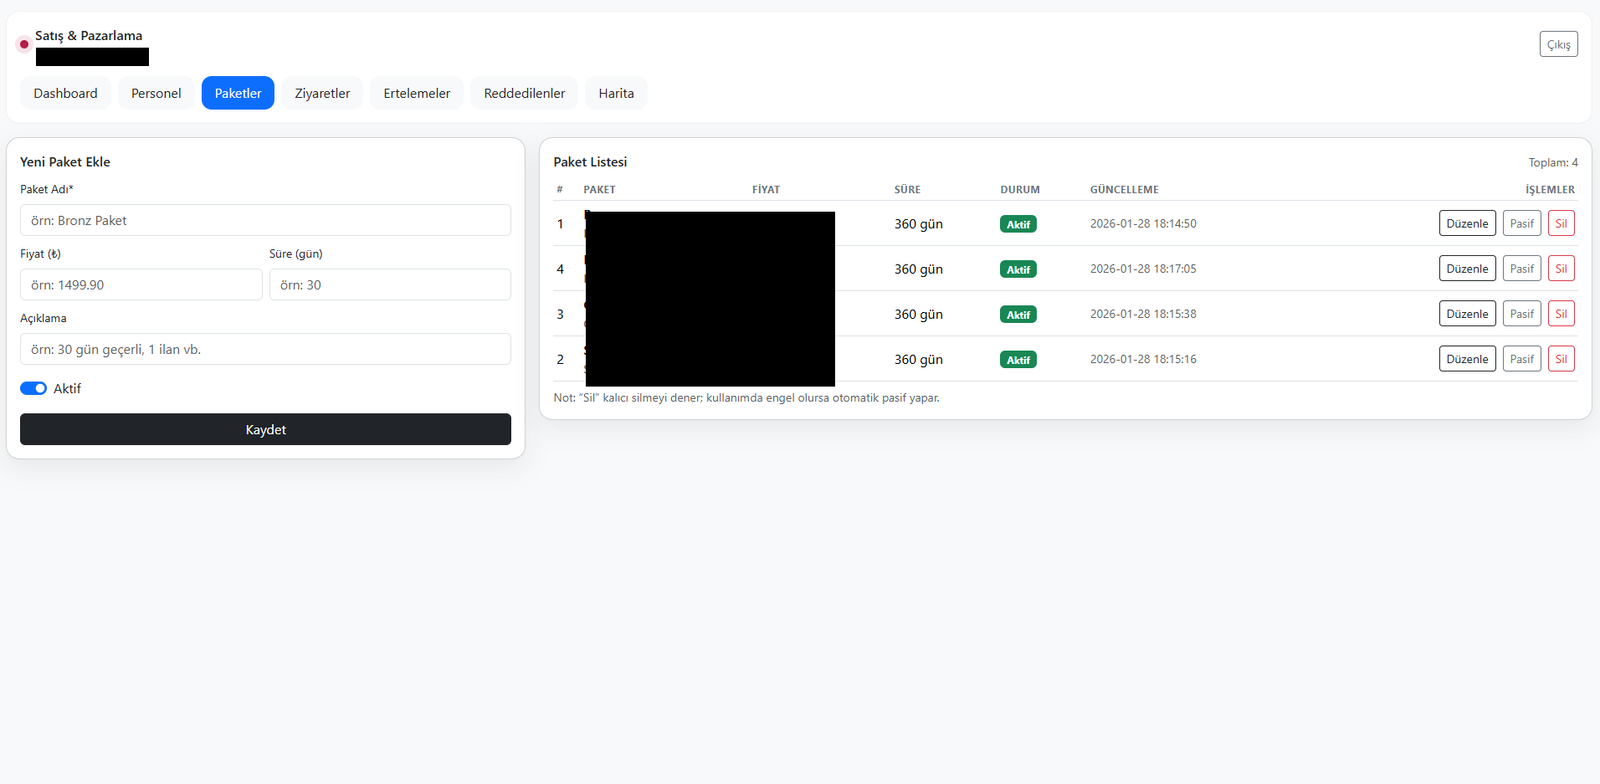Focus the Açıklama text field
Screen dimensions: 1600x784
coord(265,349)
